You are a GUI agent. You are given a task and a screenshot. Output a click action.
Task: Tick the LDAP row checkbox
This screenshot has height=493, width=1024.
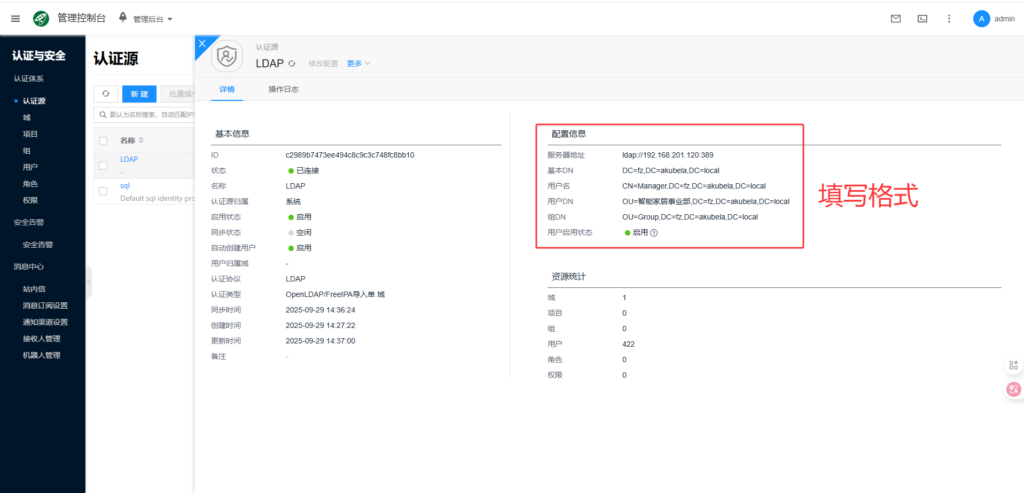click(104, 163)
